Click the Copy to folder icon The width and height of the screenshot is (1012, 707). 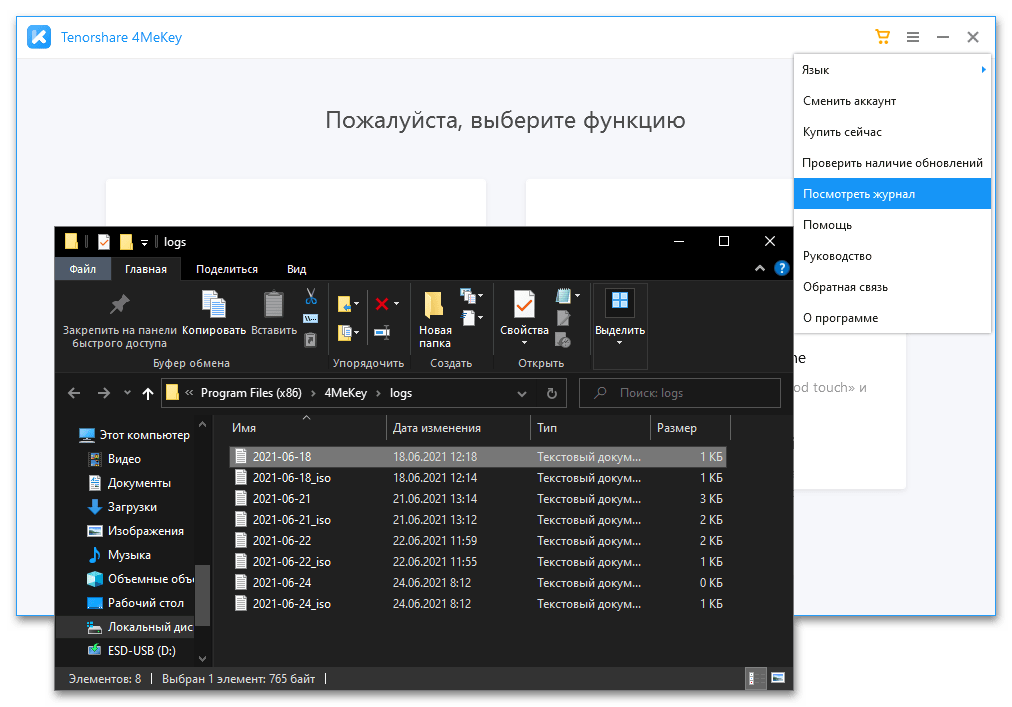(x=345, y=333)
